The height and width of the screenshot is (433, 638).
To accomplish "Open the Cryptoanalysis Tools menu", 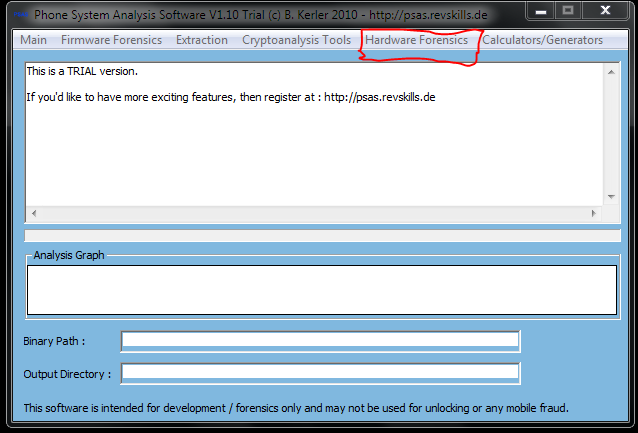I will [297, 40].
